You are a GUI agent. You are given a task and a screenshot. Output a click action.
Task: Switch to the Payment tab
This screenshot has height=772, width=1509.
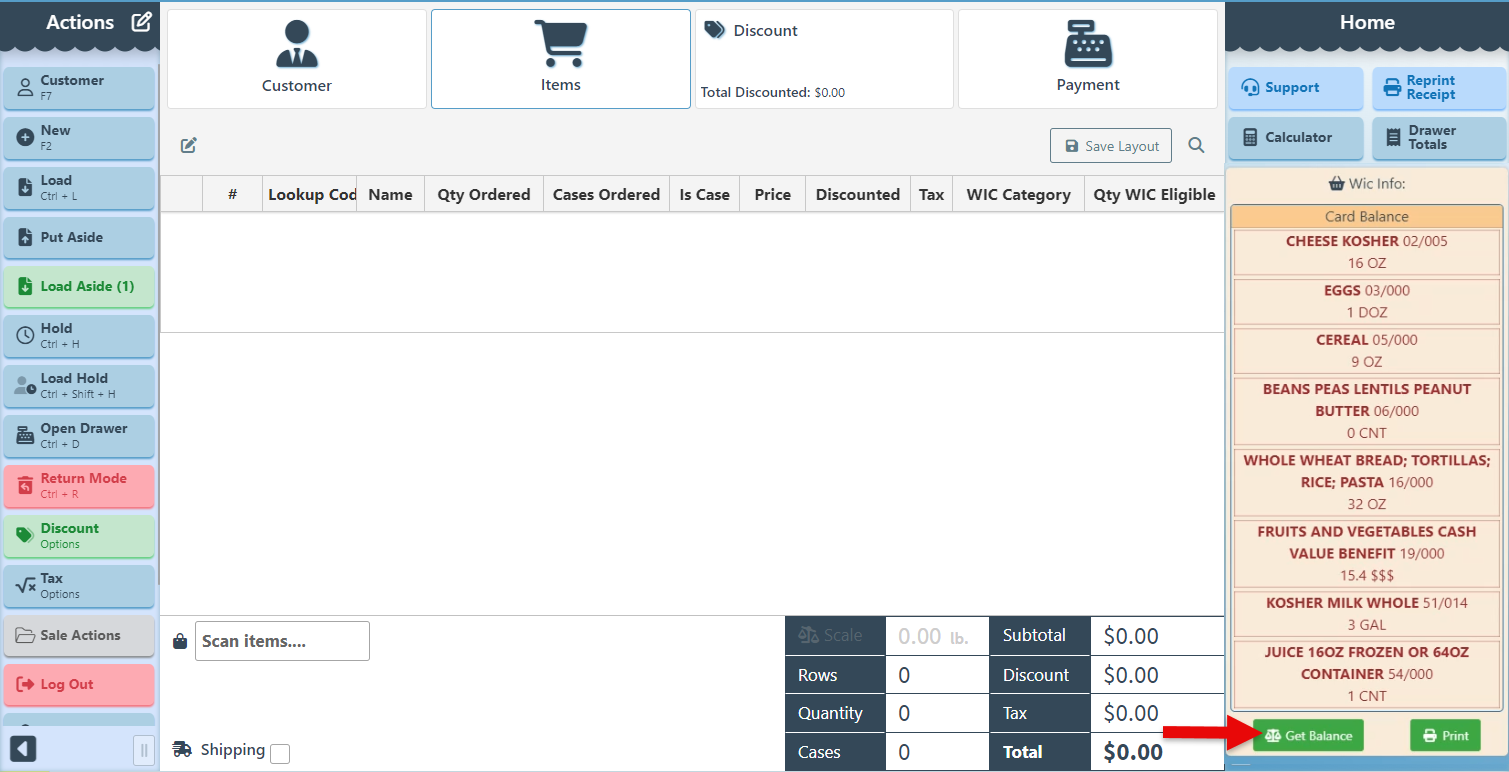click(x=1087, y=60)
